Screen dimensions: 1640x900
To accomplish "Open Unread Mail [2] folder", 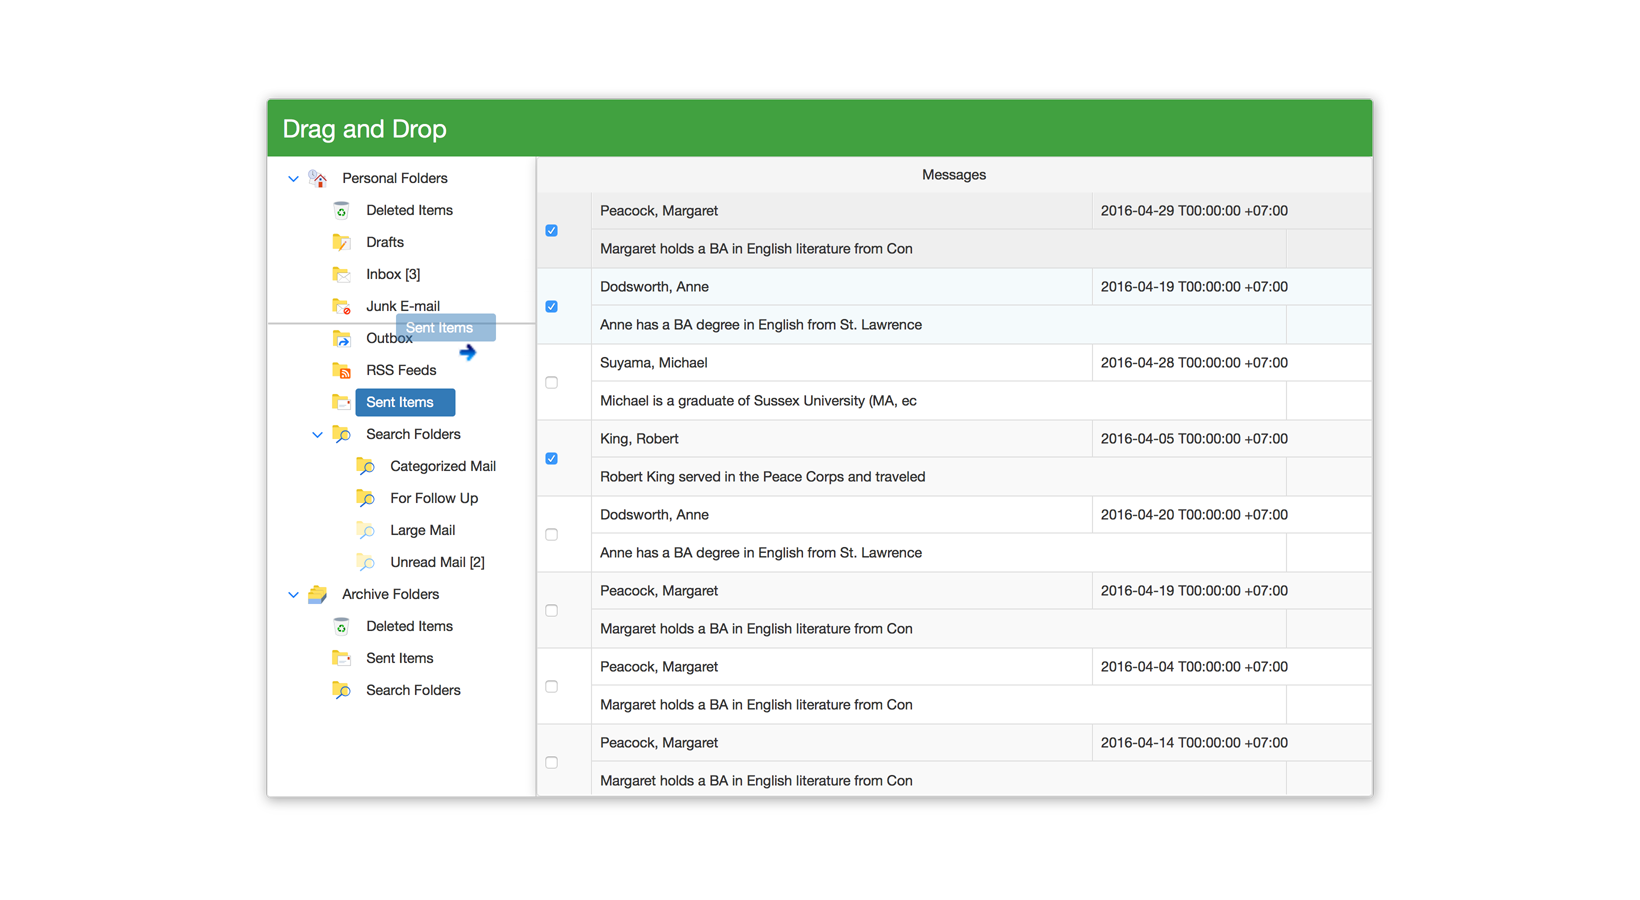I will coord(436,562).
